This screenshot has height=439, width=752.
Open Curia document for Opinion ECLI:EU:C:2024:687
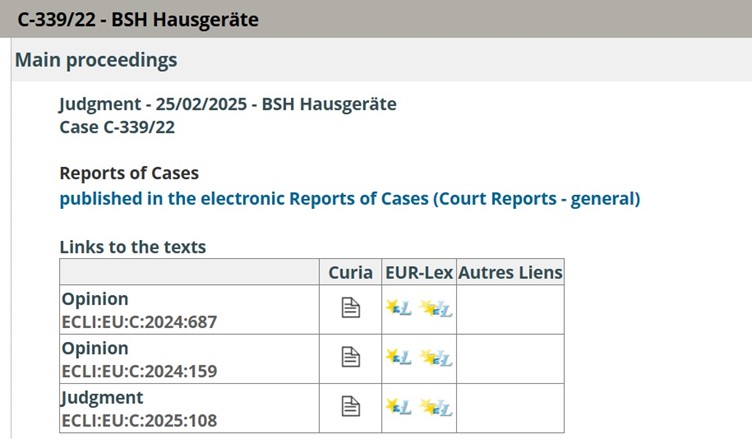tap(350, 308)
